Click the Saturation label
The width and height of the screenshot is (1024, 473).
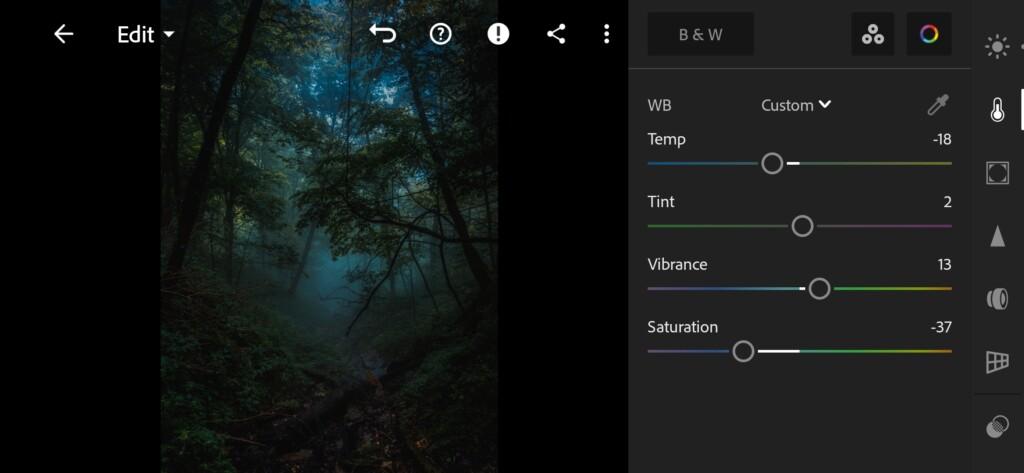click(x=682, y=327)
